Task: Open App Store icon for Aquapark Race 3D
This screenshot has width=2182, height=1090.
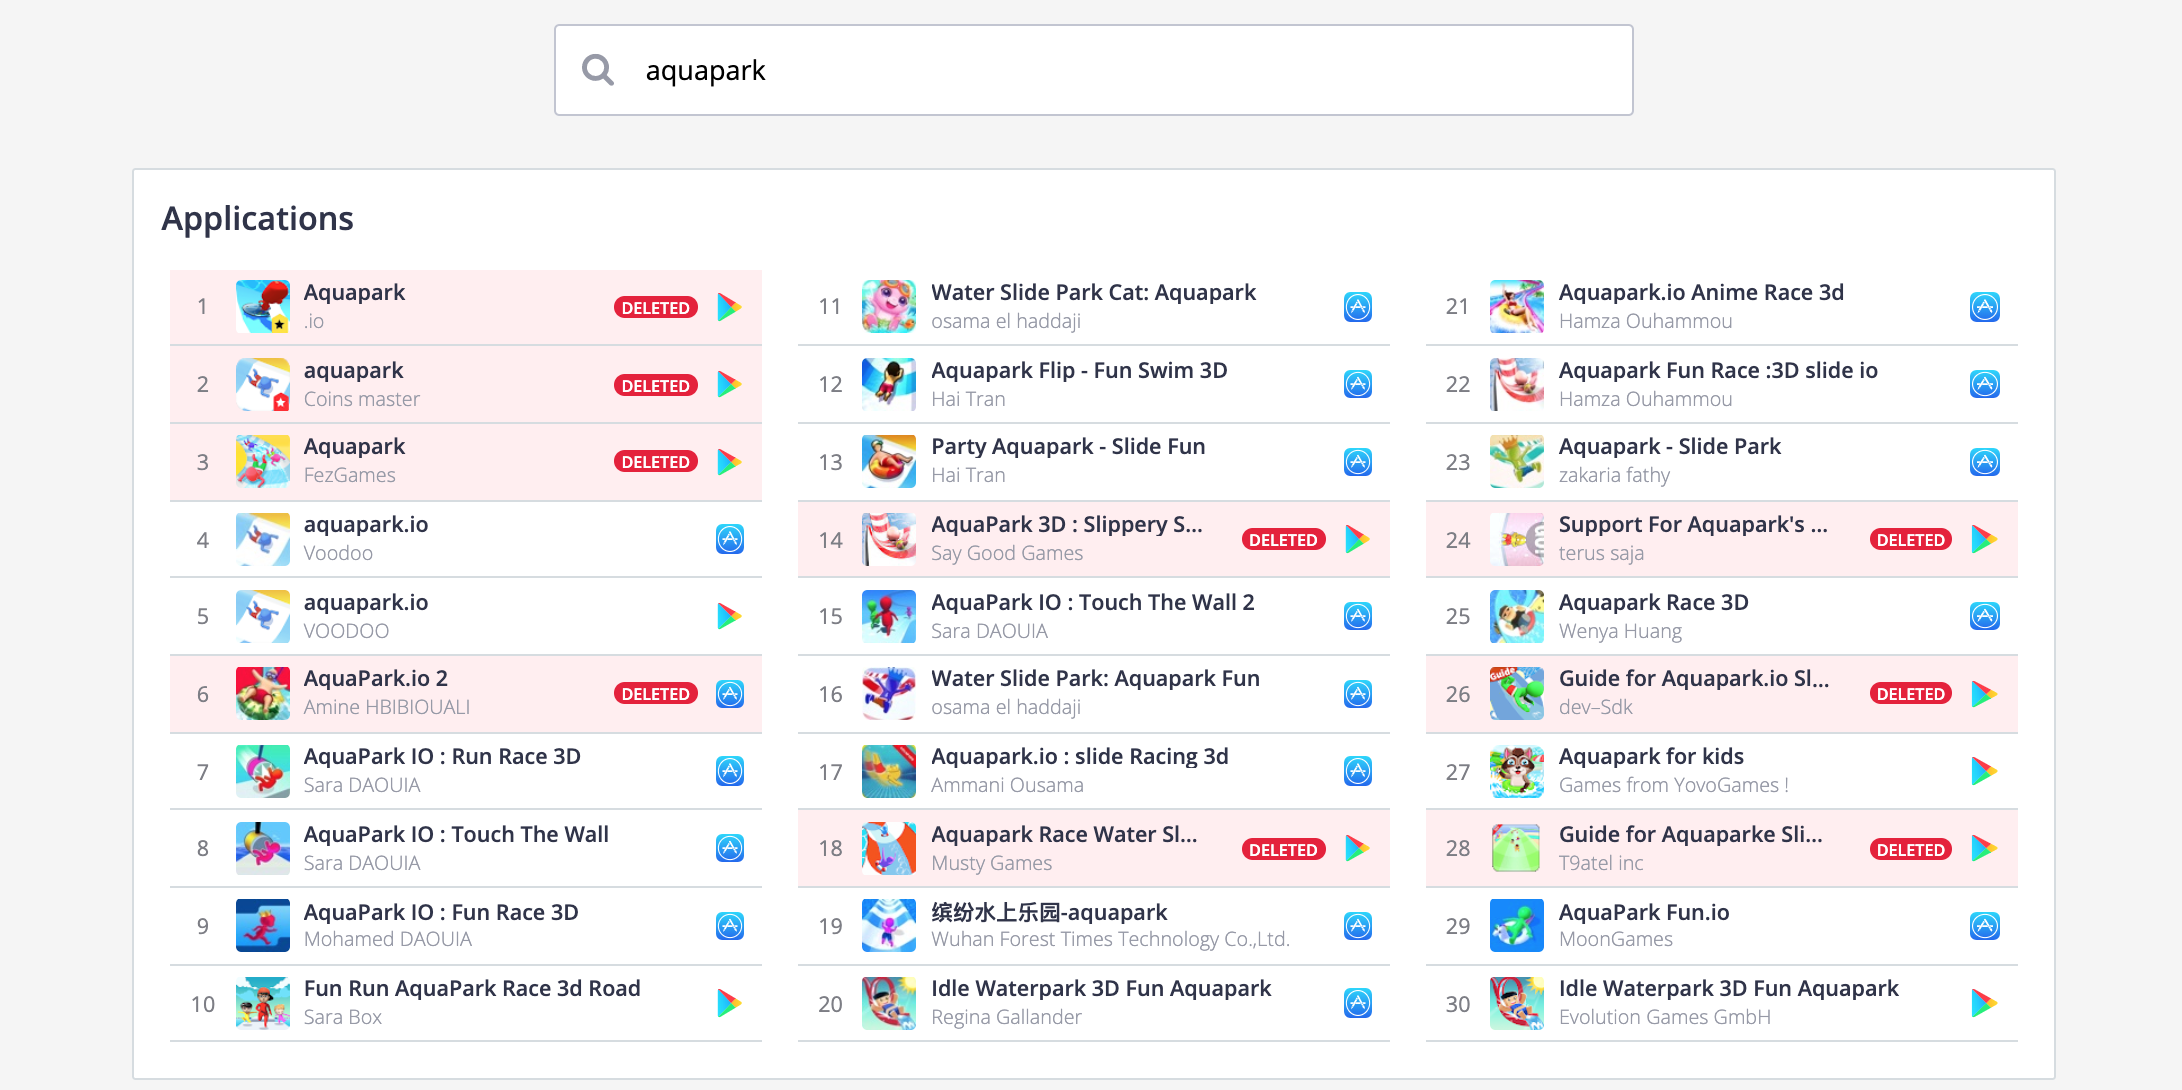Action: tap(1985, 616)
